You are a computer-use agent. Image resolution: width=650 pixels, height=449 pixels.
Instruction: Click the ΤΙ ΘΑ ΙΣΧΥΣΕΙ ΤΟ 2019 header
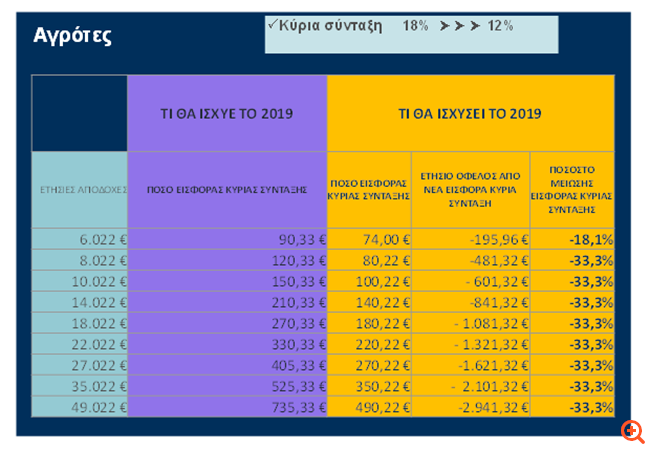(470, 114)
